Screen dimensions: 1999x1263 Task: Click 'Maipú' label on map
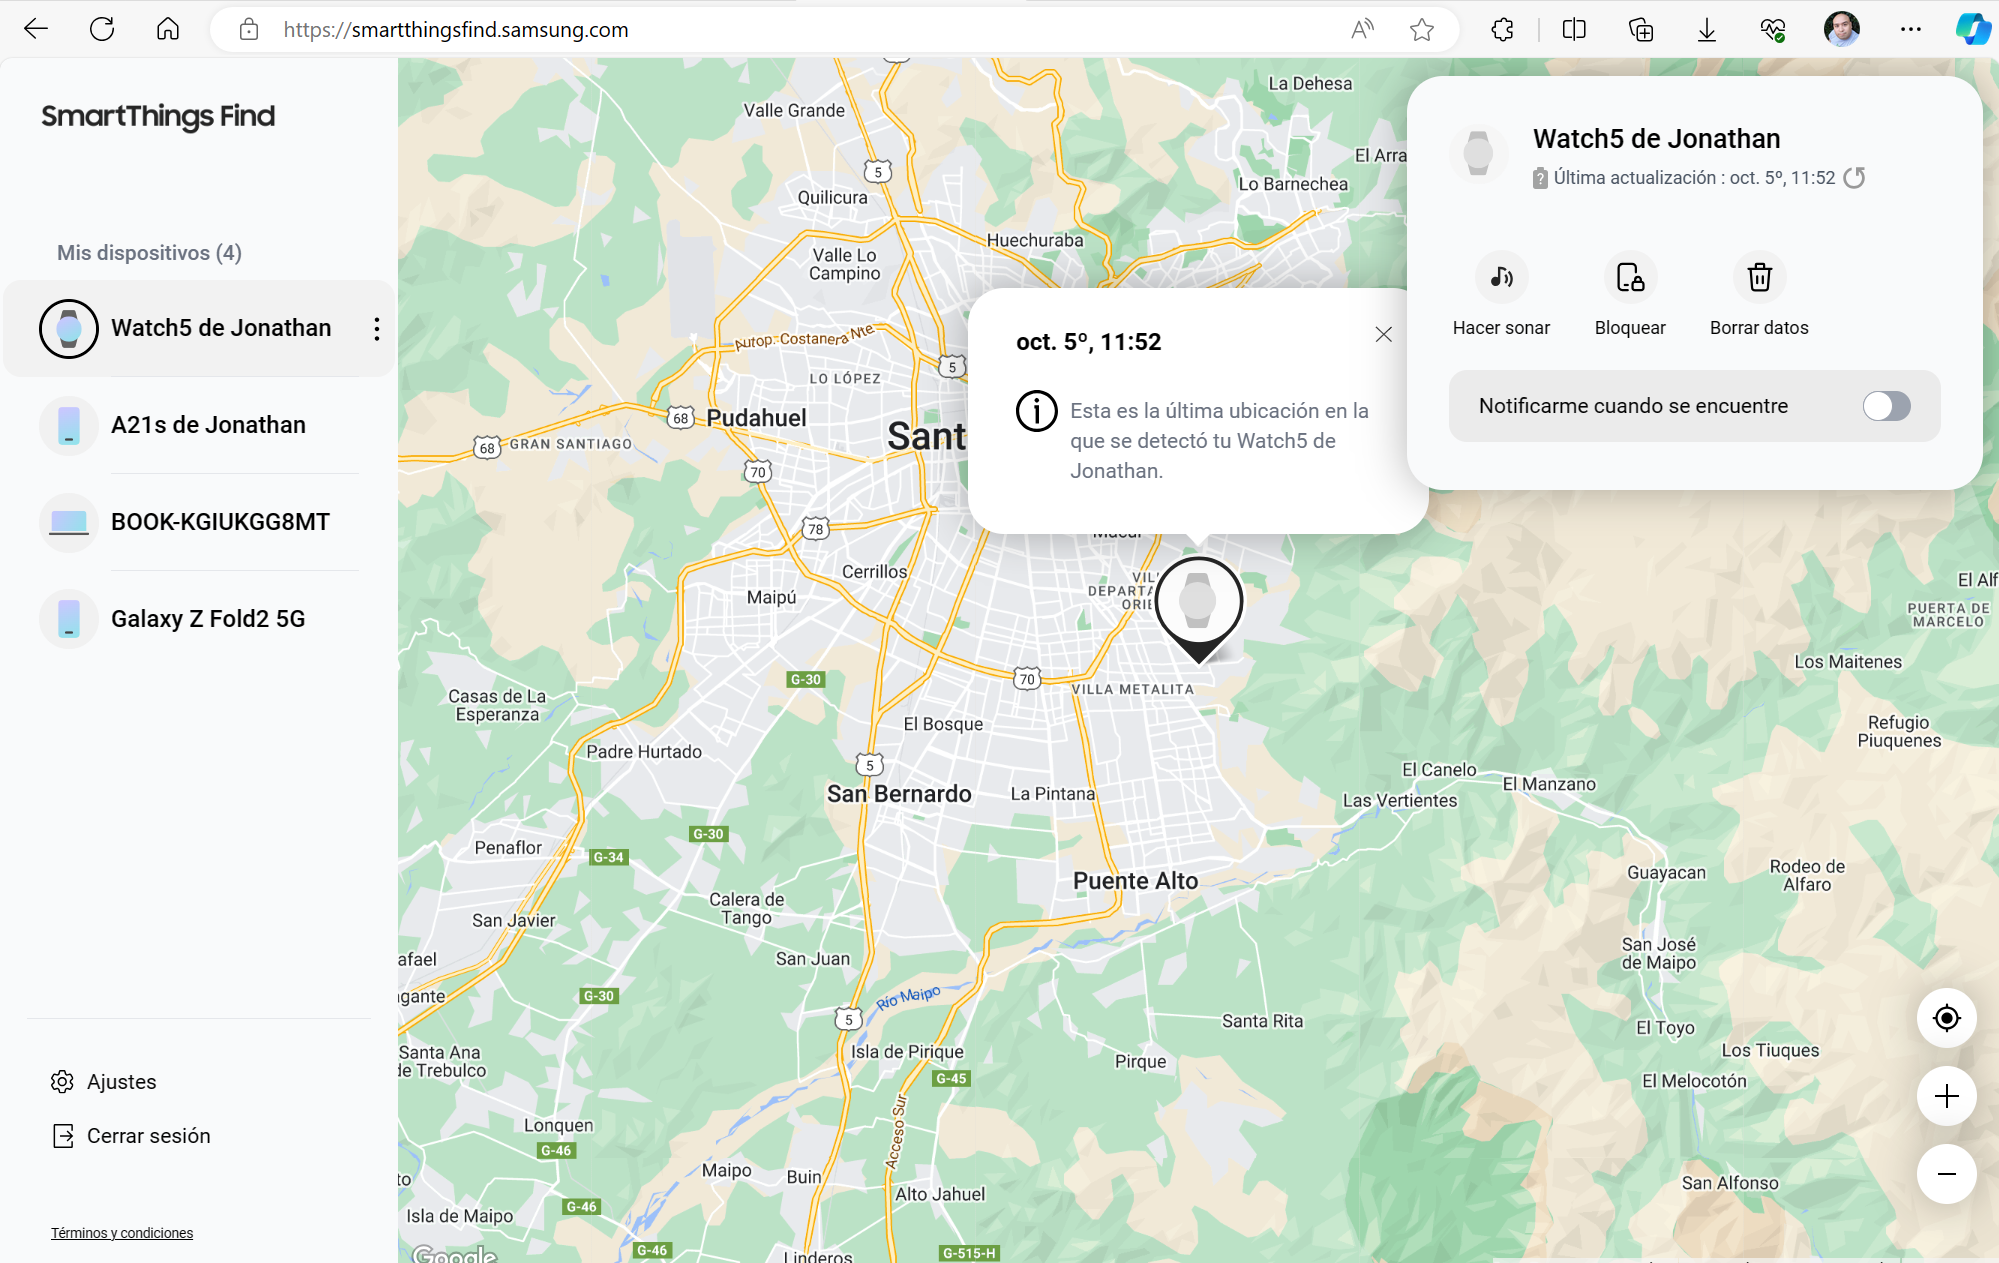pos(772,597)
